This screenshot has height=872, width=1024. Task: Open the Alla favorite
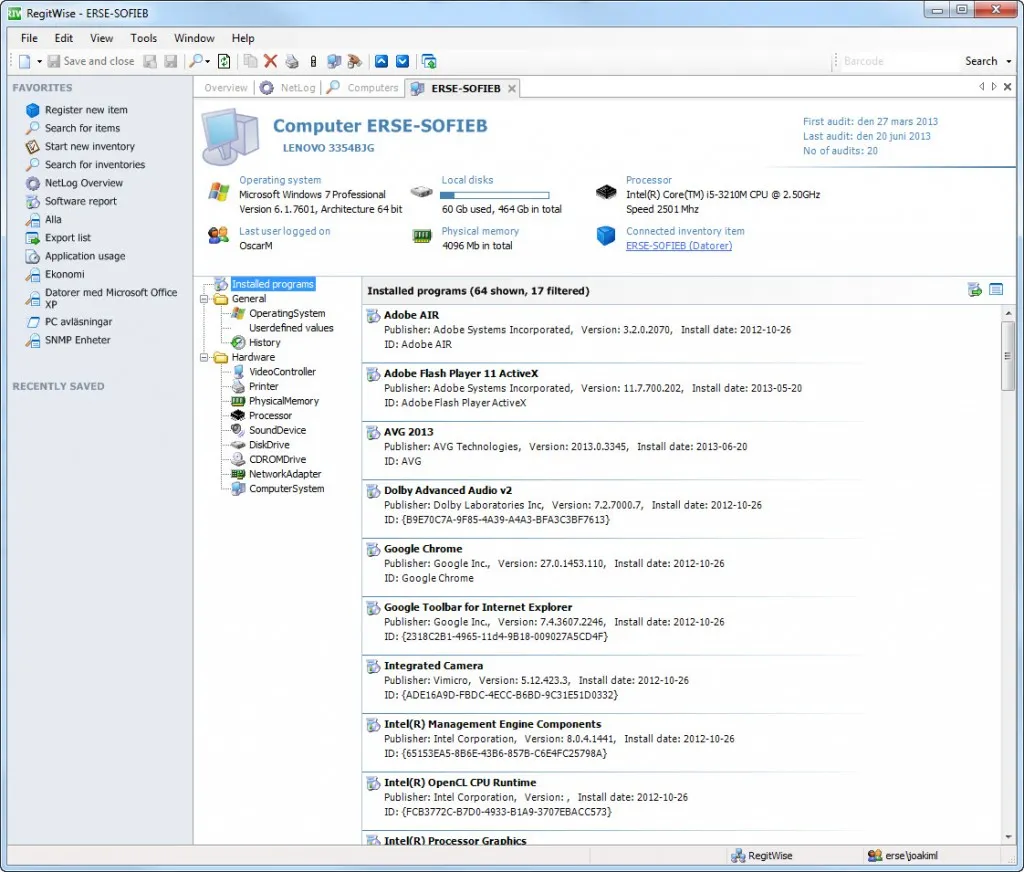53,219
